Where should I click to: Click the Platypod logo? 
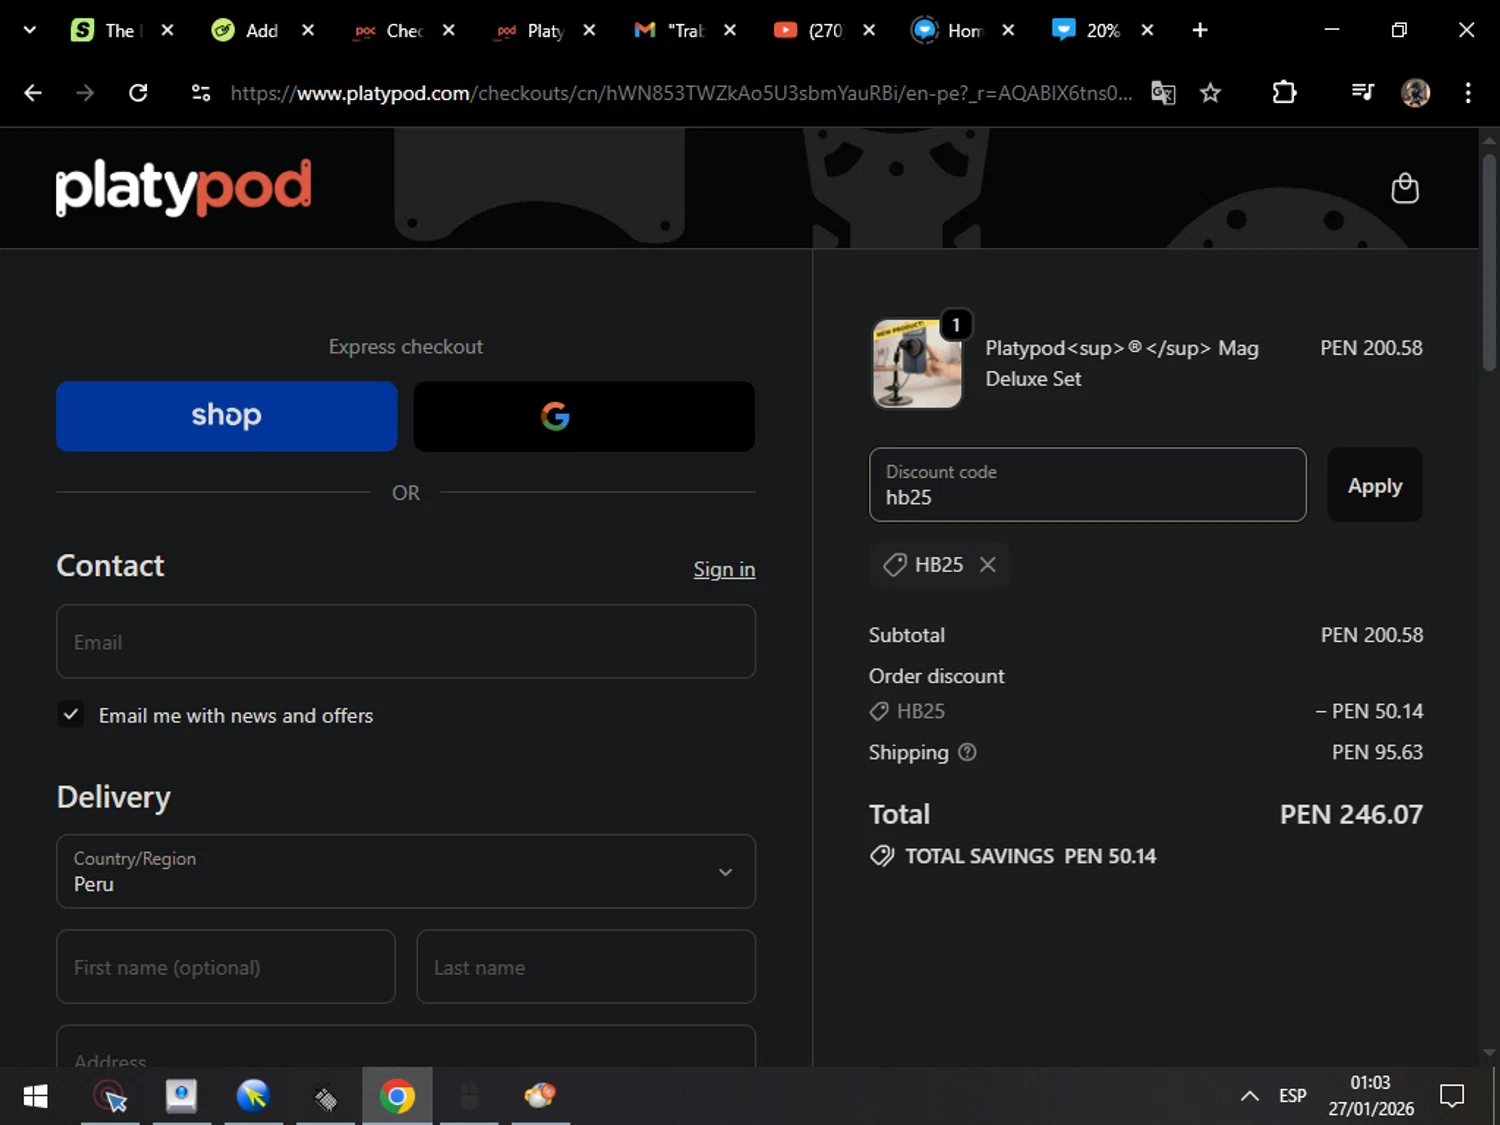coord(183,187)
